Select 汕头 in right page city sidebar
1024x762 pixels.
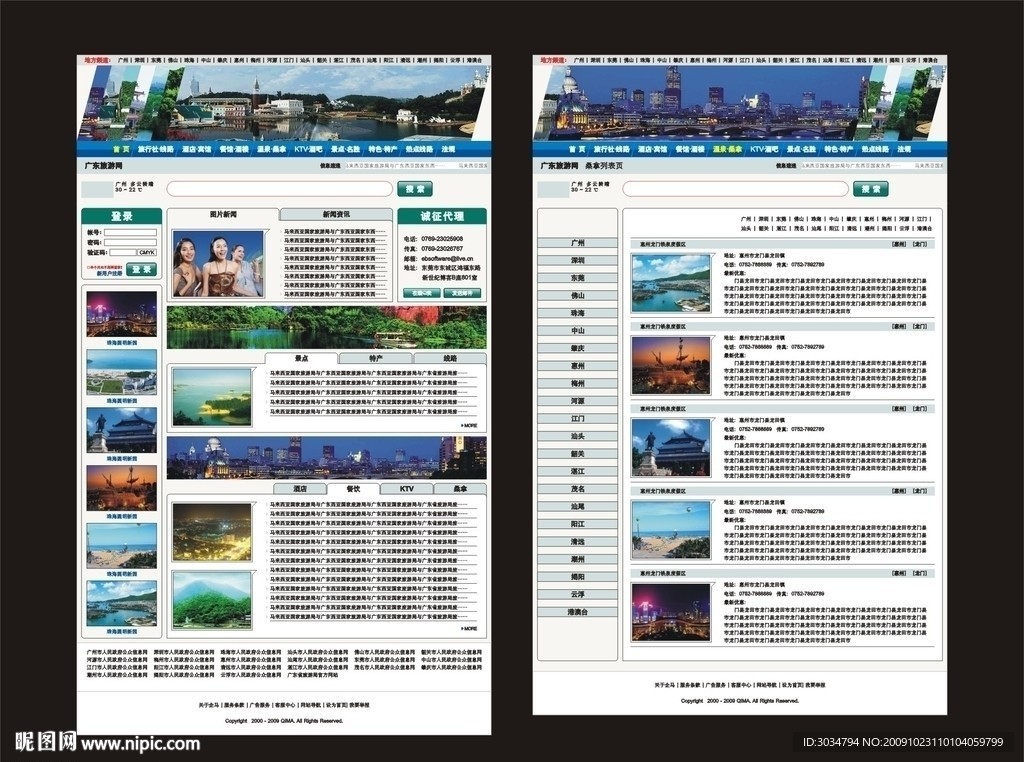(x=577, y=436)
